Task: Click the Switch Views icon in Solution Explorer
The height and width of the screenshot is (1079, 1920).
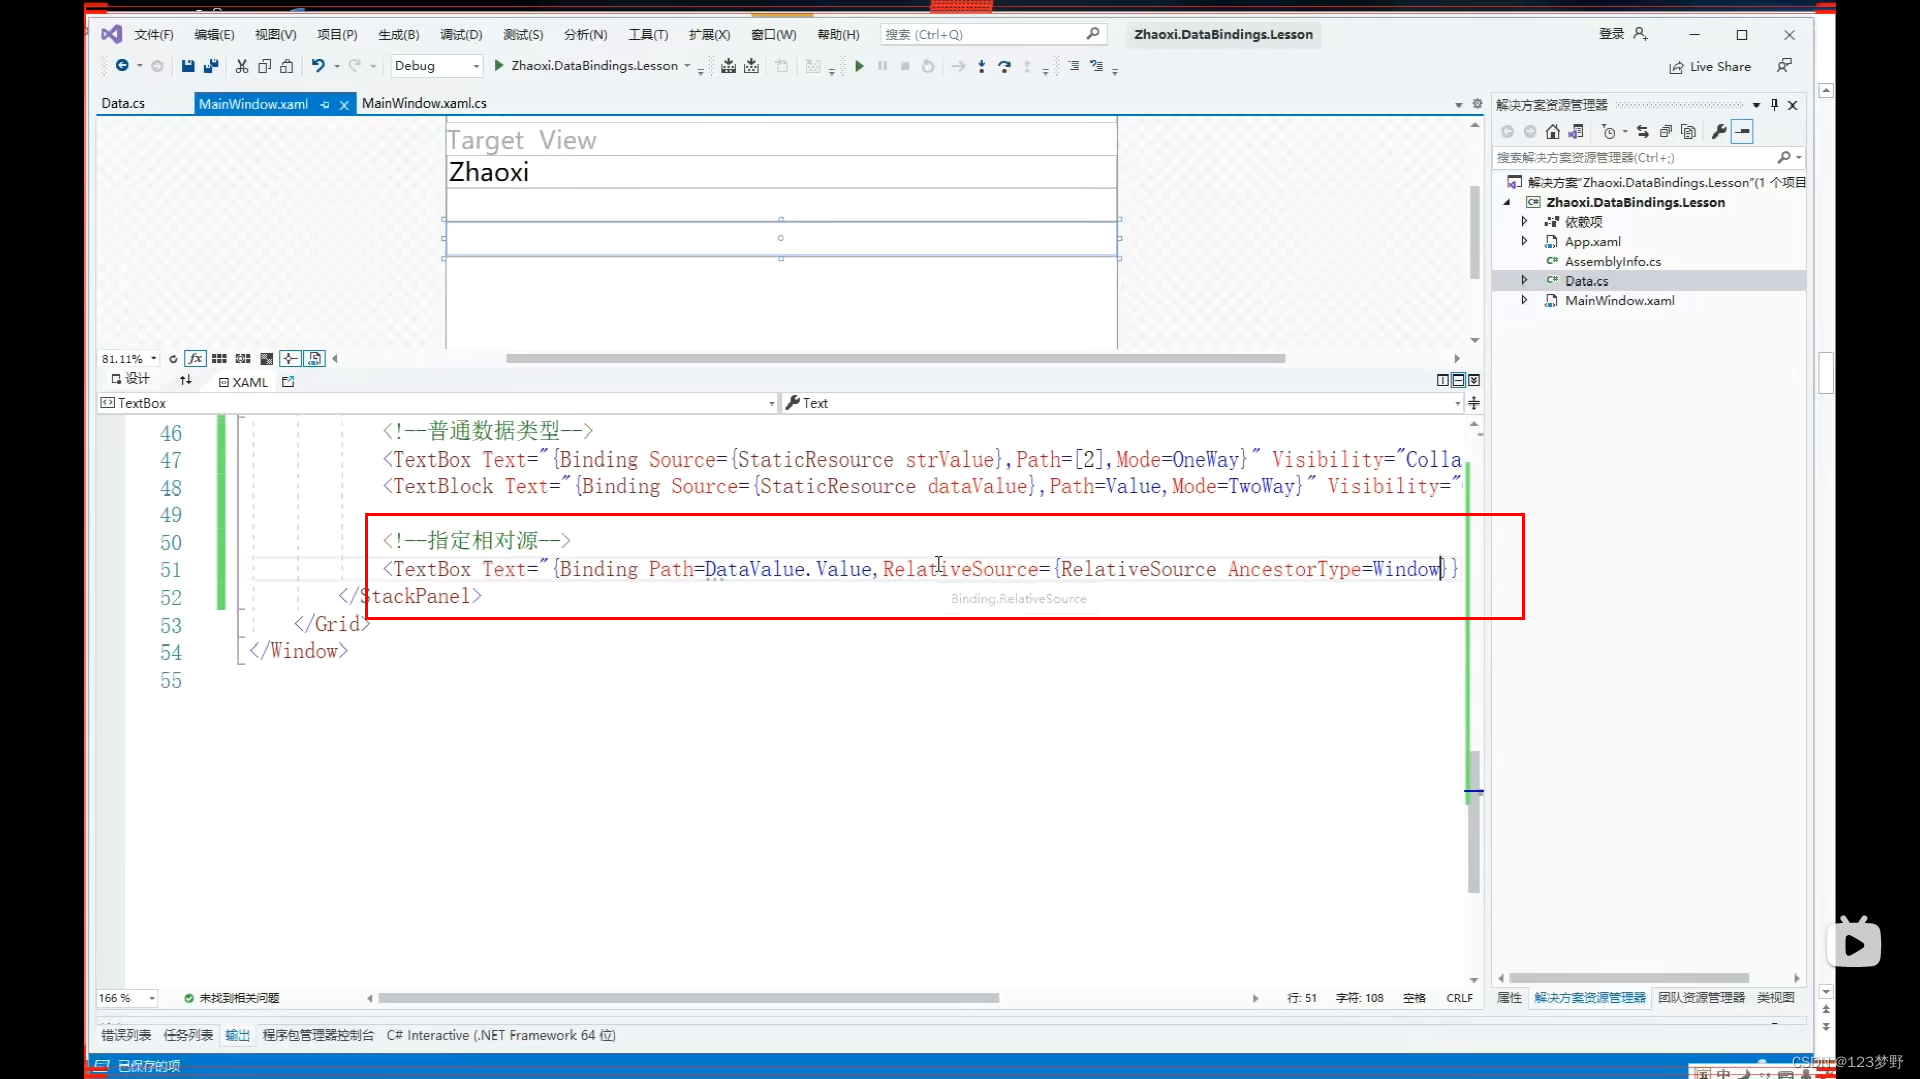Action: click(1575, 132)
